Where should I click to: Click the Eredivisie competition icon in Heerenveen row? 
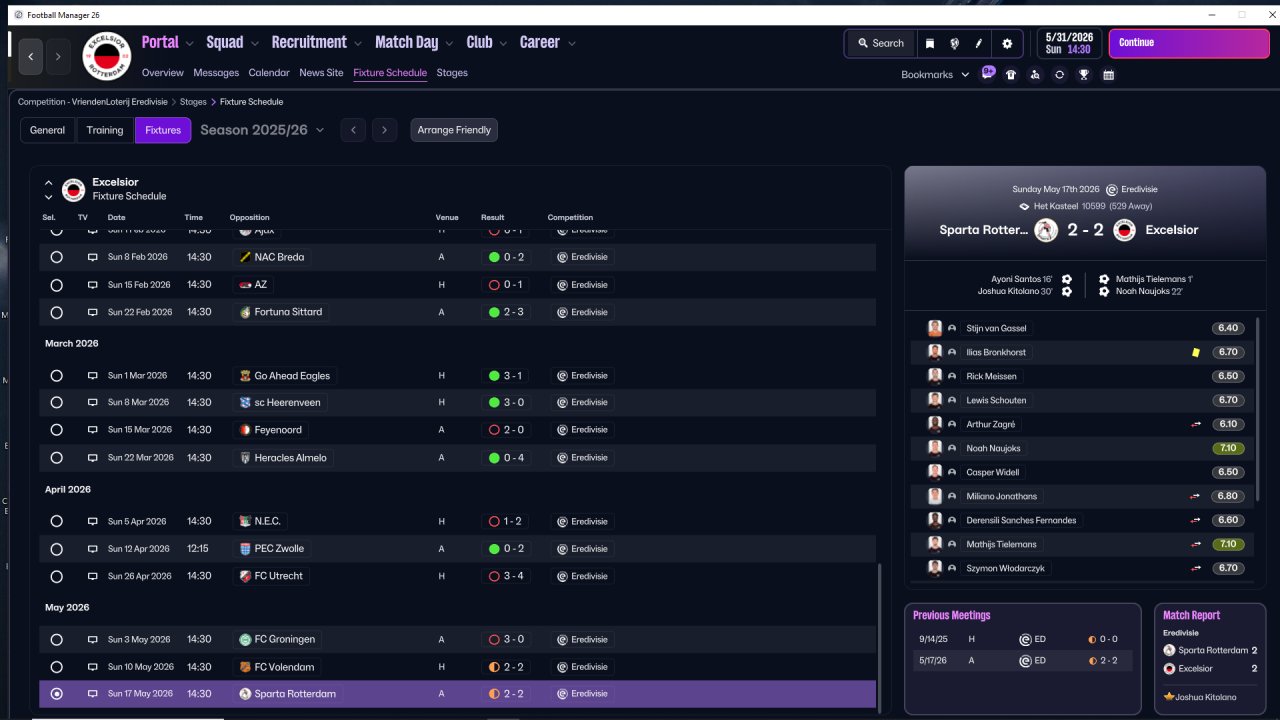pos(563,402)
